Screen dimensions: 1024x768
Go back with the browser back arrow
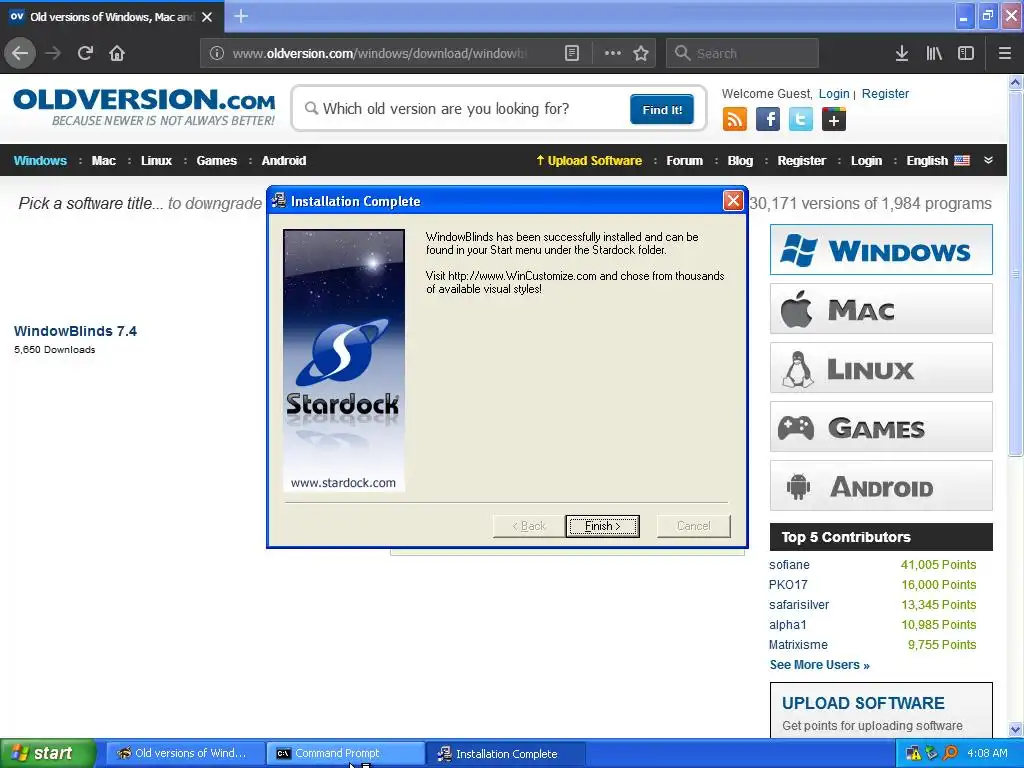(20, 53)
